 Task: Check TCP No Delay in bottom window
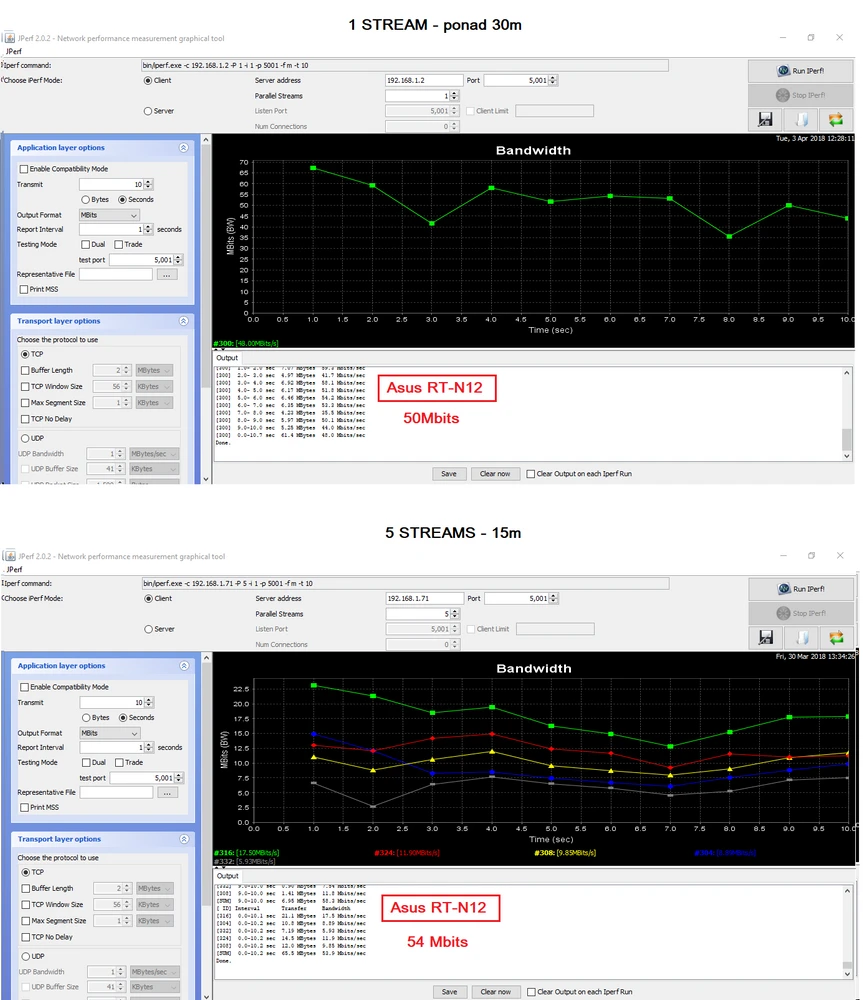coord(24,937)
